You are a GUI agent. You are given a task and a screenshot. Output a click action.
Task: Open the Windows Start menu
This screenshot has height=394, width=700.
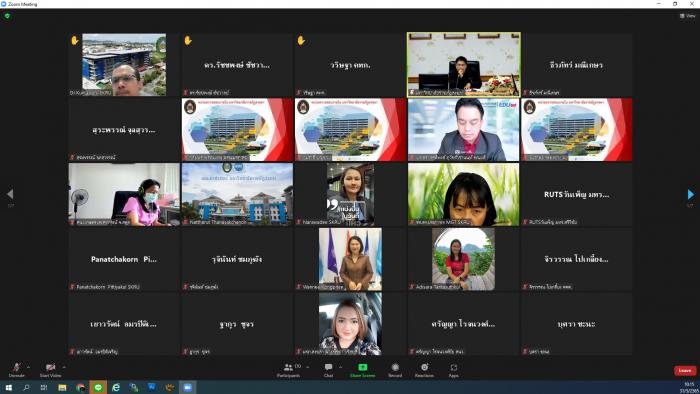[8, 387]
